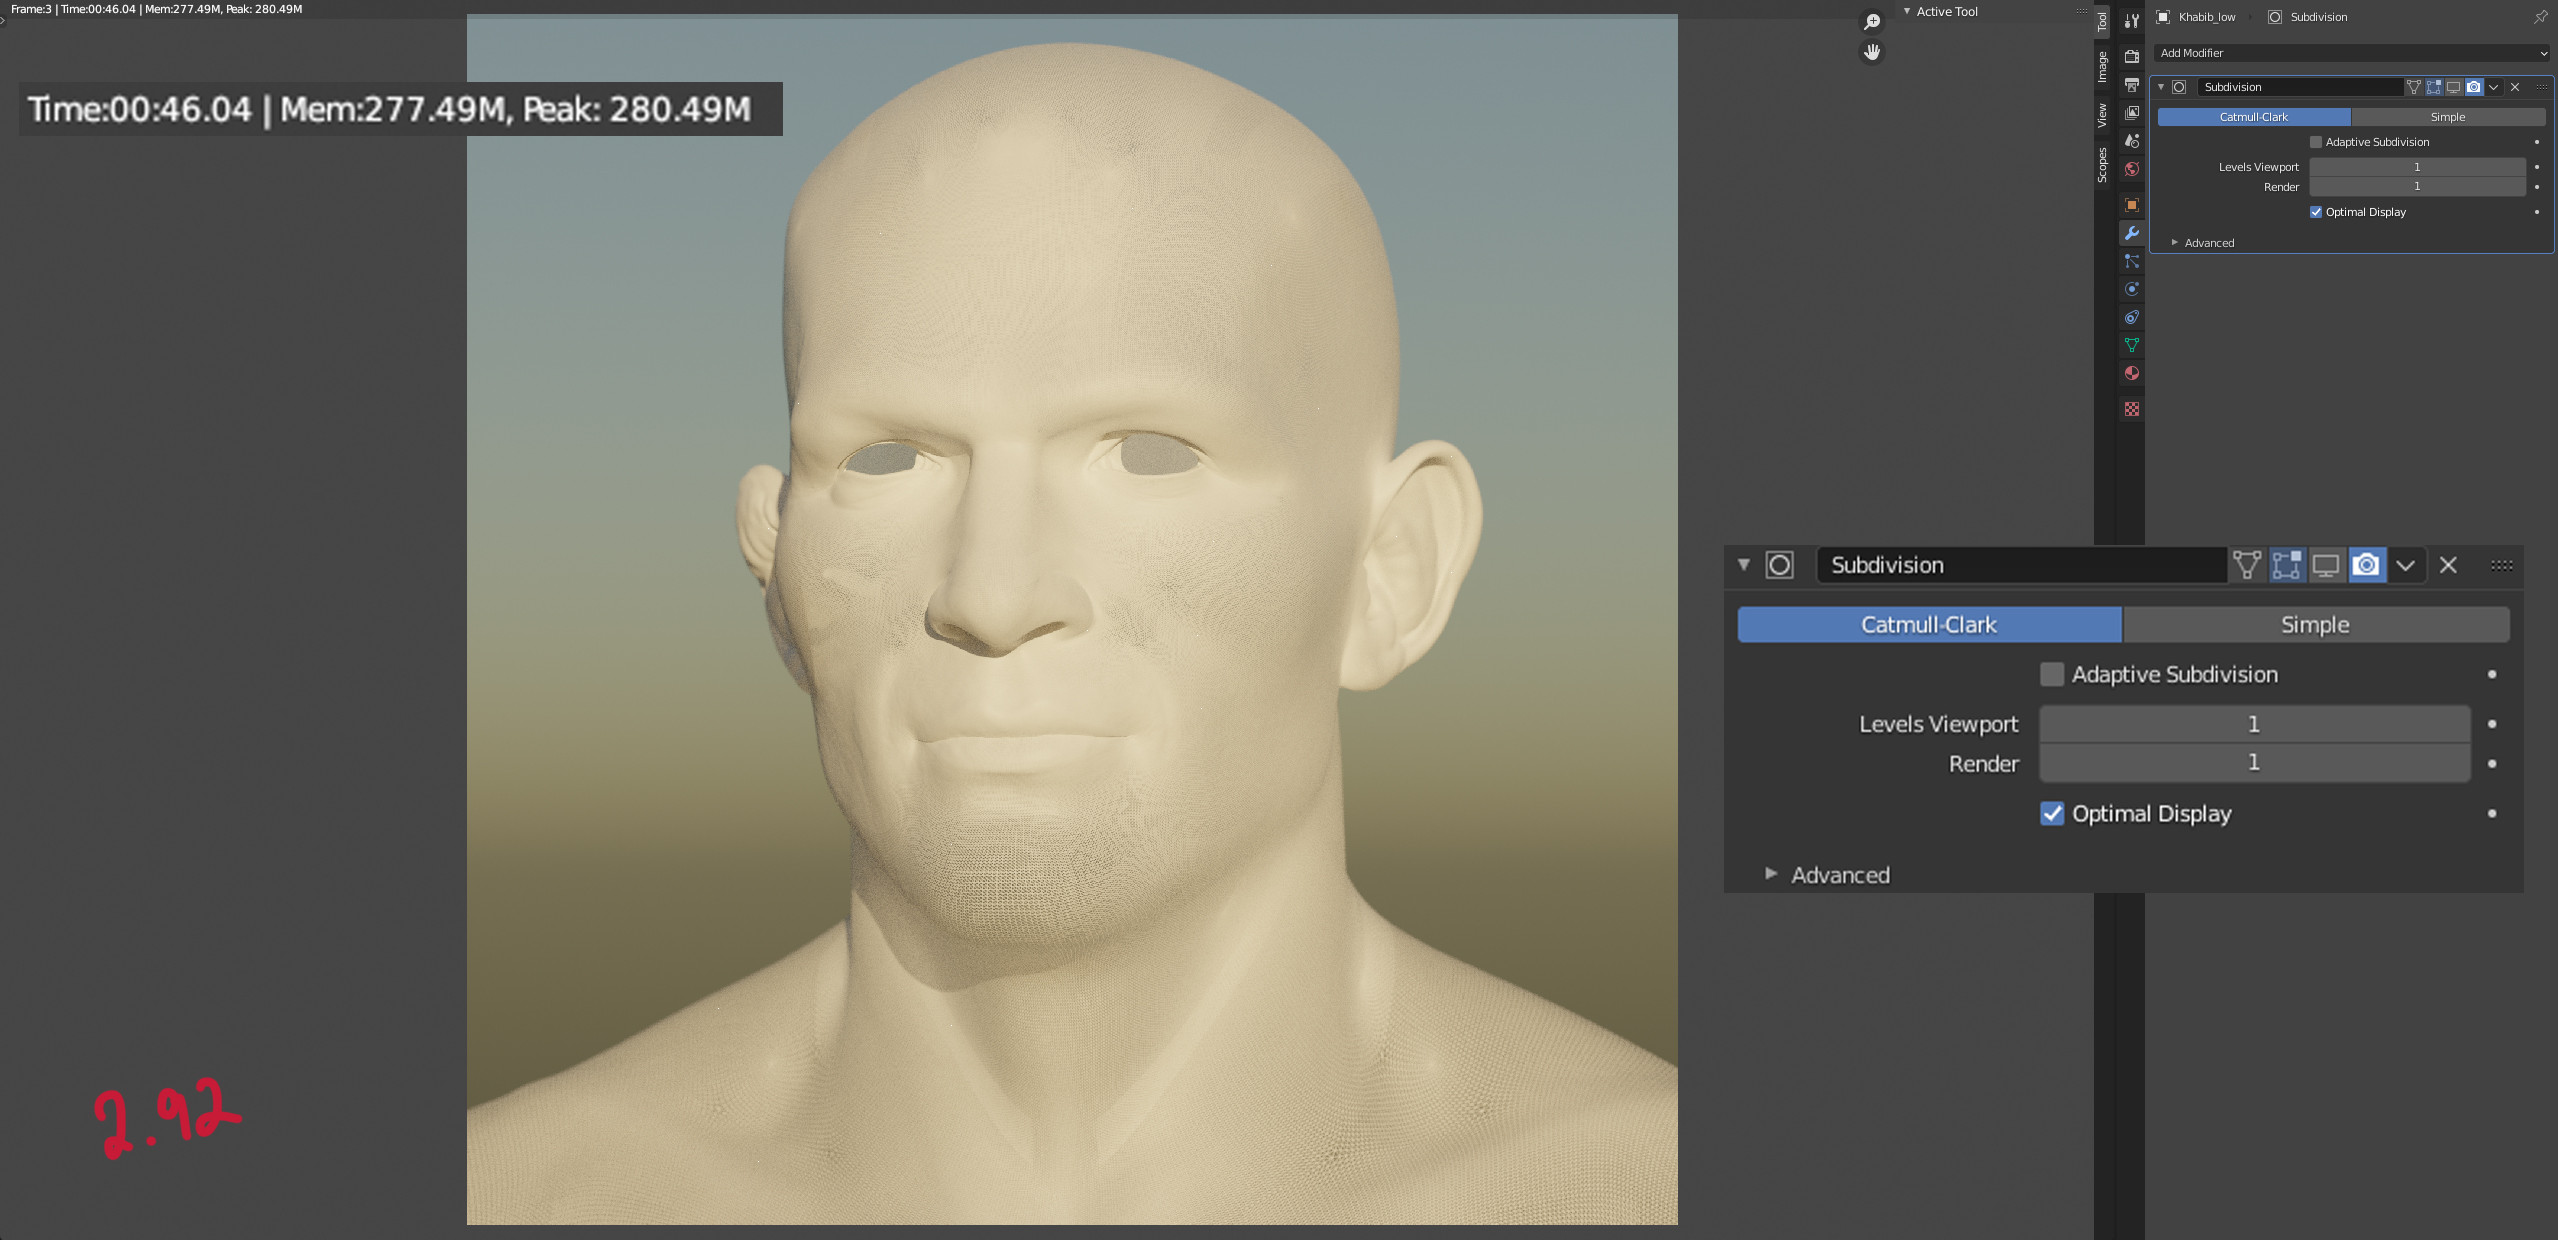The height and width of the screenshot is (1240, 2558).
Task: Collapse triangle in enlarged Subdivision panel
Action: click(1744, 565)
